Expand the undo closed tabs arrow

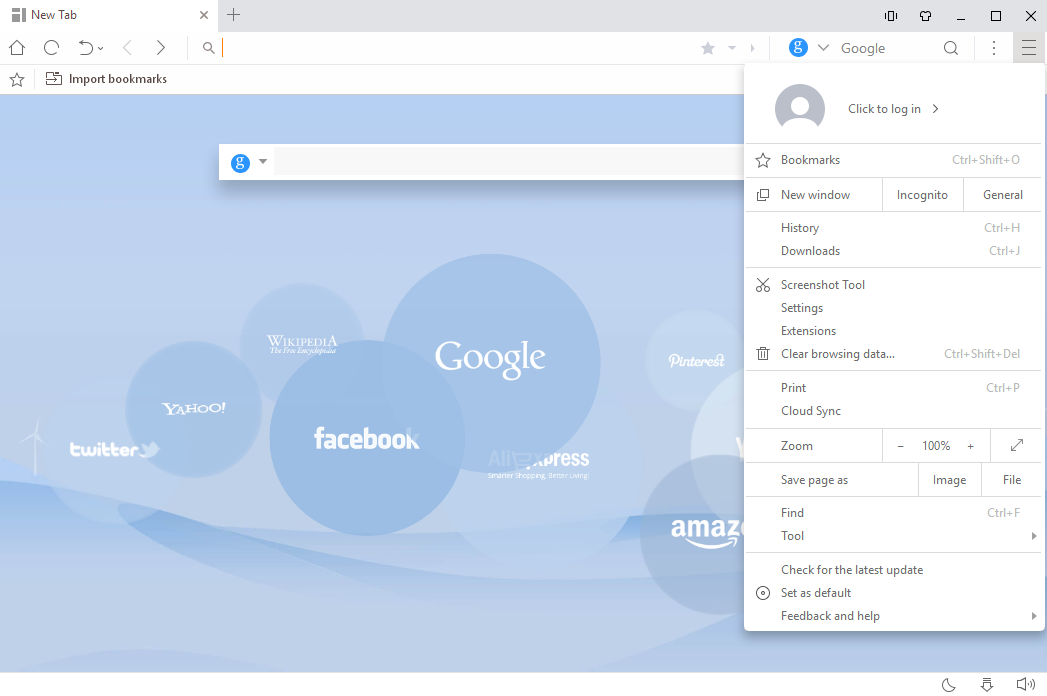100,48
